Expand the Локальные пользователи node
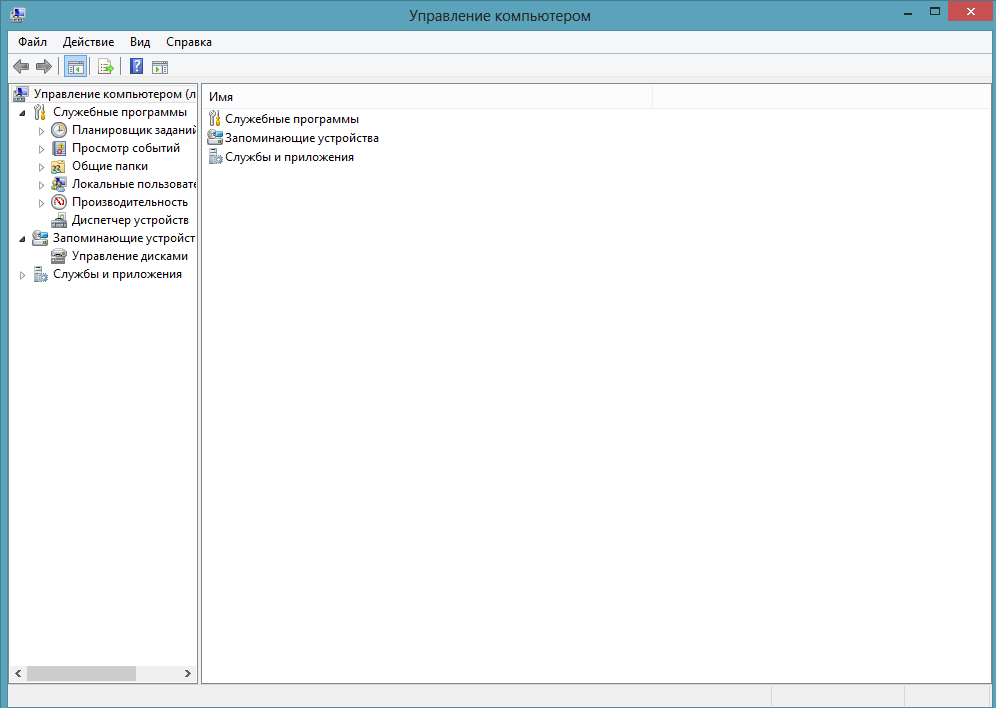The image size is (996, 708). [x=41, y=185]
